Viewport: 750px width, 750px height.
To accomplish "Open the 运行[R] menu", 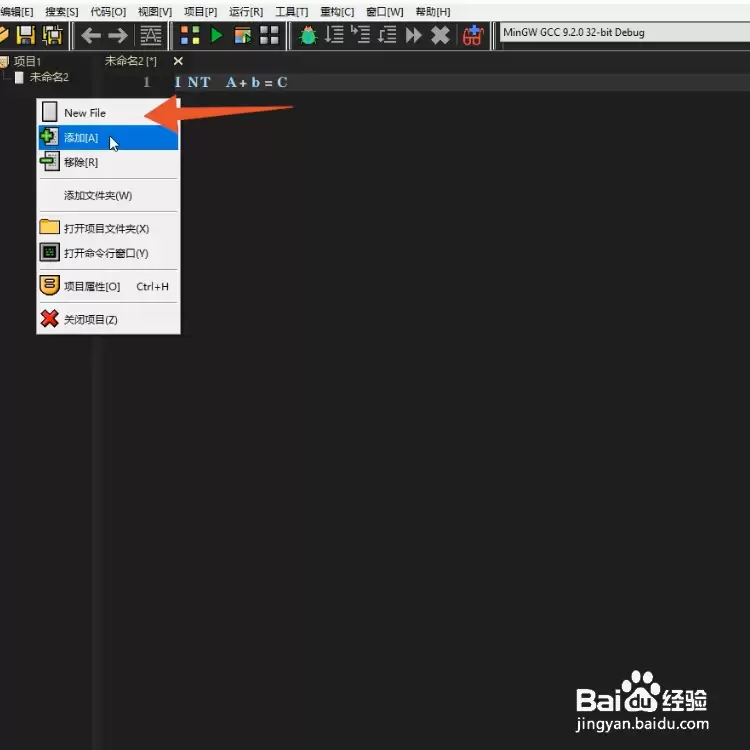I will (x=246, y=11).
